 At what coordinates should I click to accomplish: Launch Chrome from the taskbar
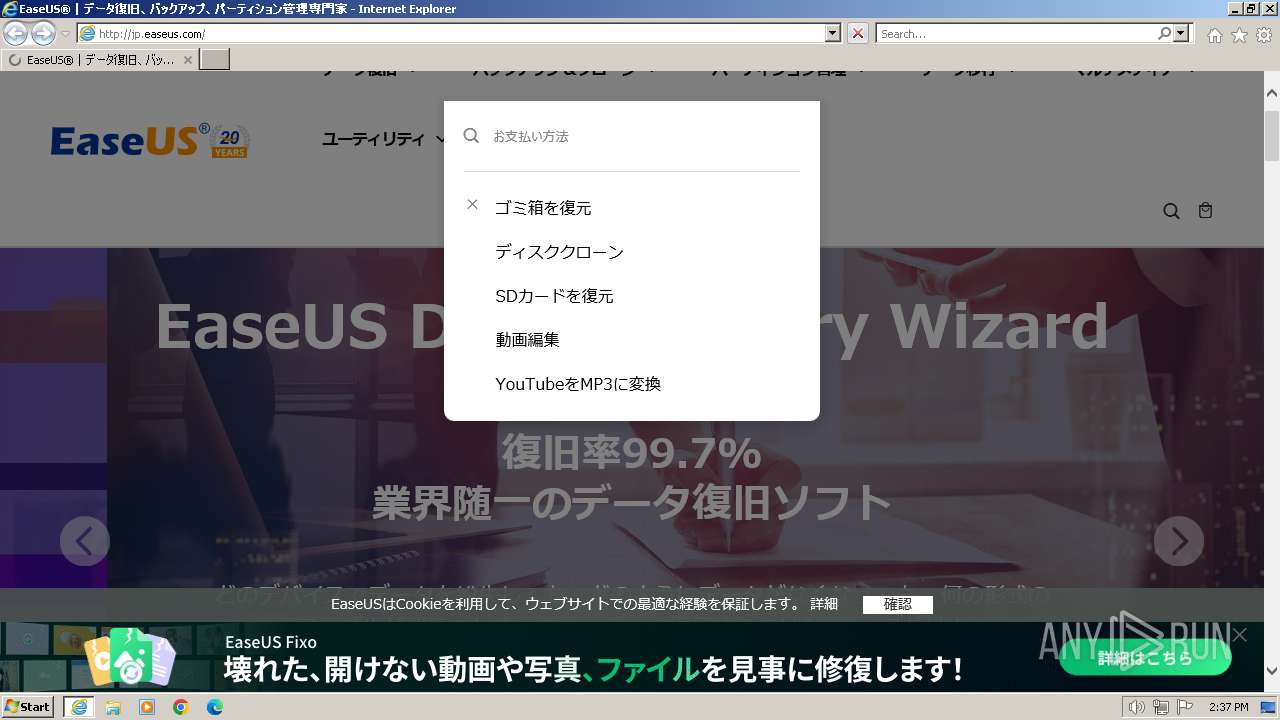click(x=181, y=707)
